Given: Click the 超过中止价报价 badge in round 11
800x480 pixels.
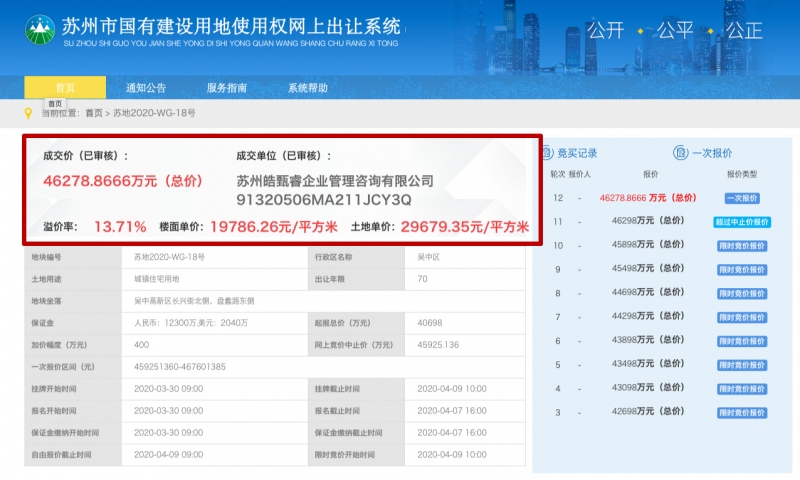Looking at the screenshot, I should 742,221.
